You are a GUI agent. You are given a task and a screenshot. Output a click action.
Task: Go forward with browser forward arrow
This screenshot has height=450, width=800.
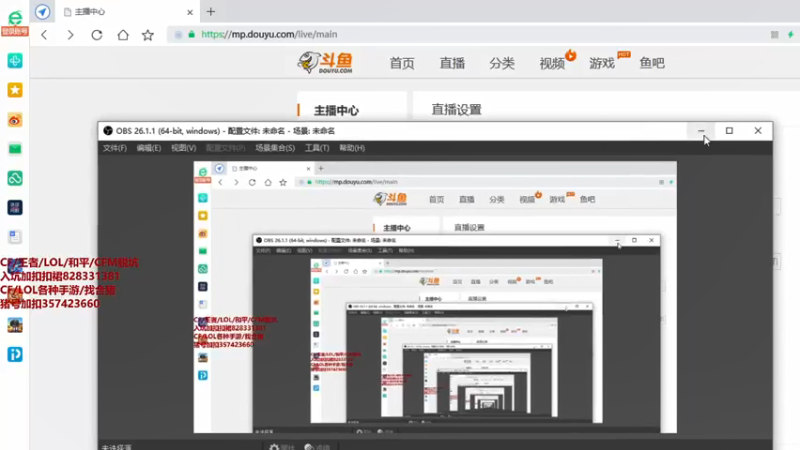(70, 35)
